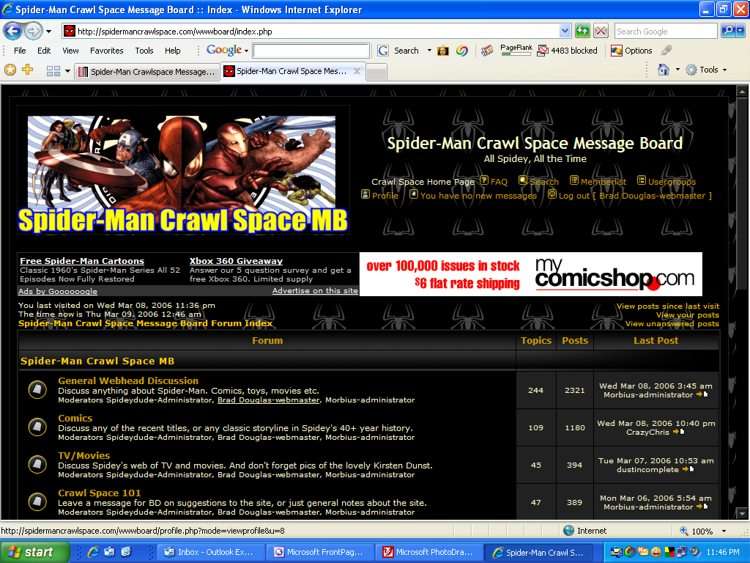The height and width of the screenshot is (563, 750).
Task: Click the Home icon in the command bar
Action: click(663, 70)
